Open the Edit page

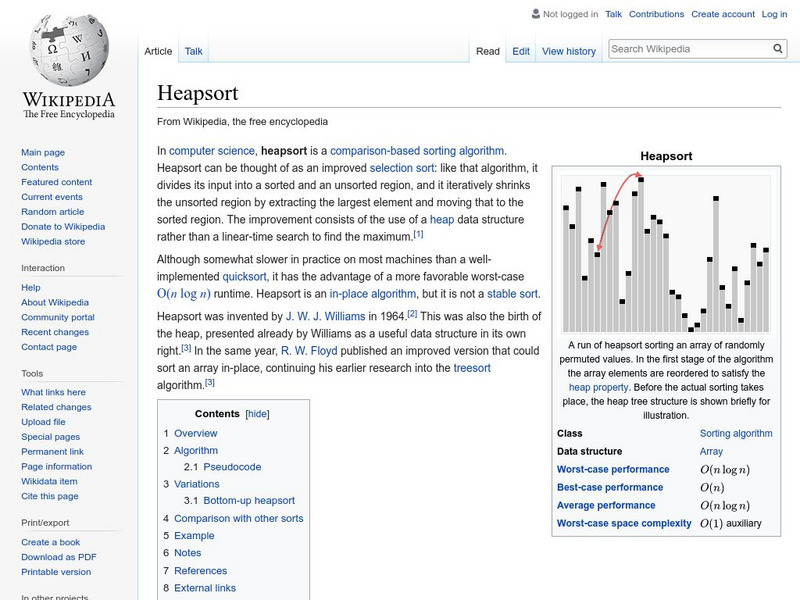pos(520,51)
